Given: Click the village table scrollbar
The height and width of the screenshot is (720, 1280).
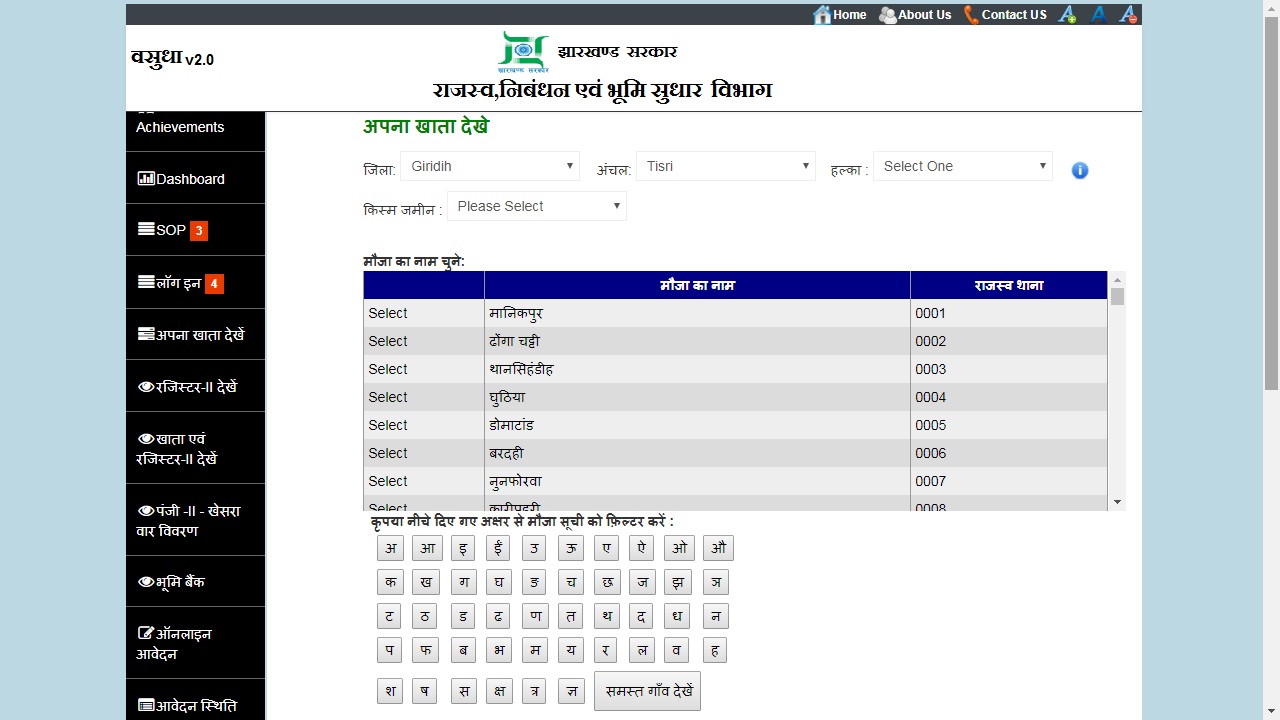Looking at the screenshot, I should pyautogui.click(x=1117, y=297).
